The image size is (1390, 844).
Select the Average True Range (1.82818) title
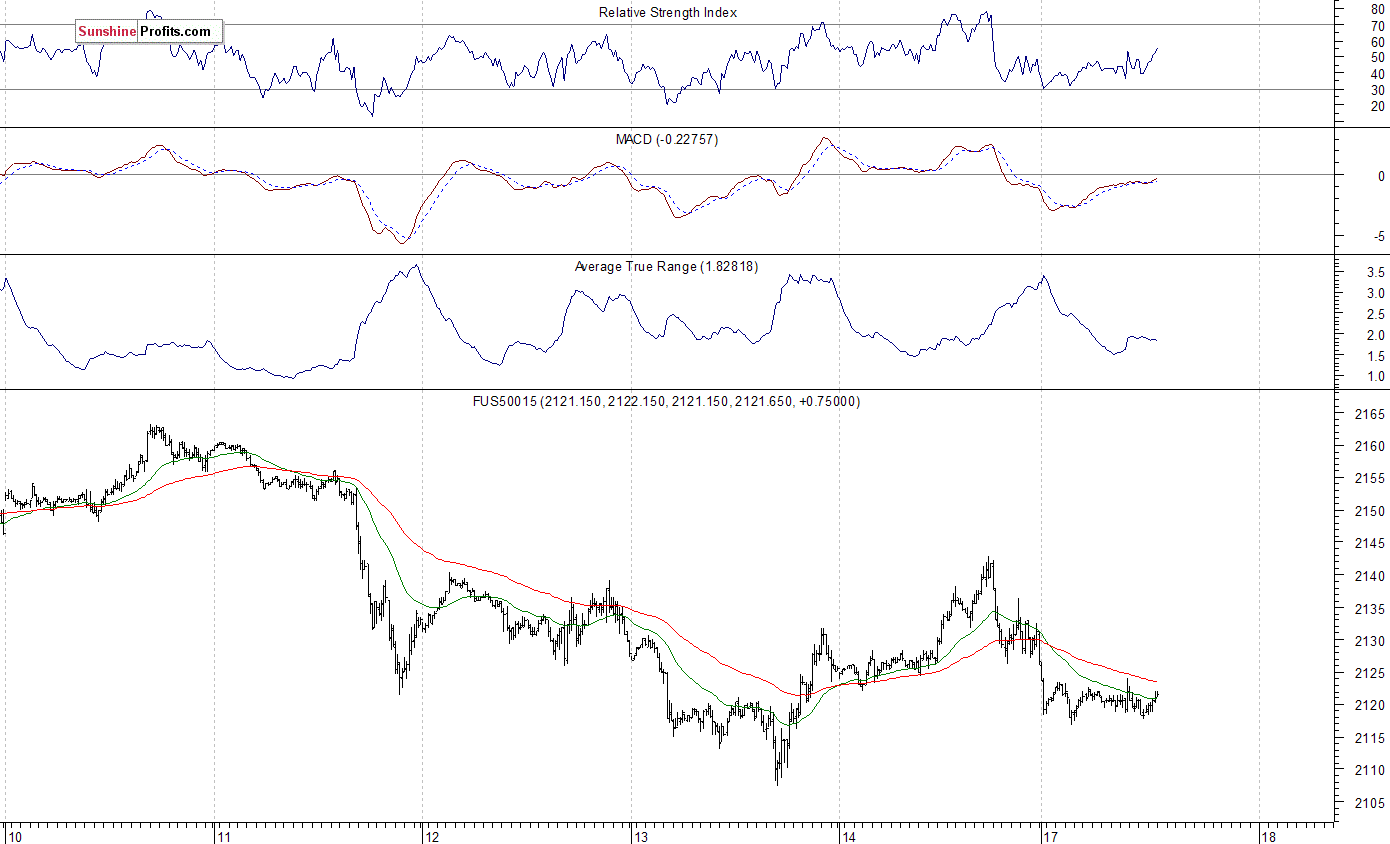[666, 267]
